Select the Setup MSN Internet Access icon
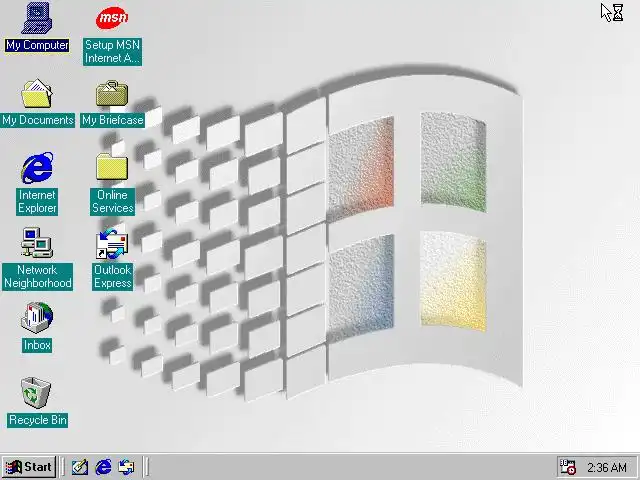Viewport: 640px width, 480px height. [112, 18]
